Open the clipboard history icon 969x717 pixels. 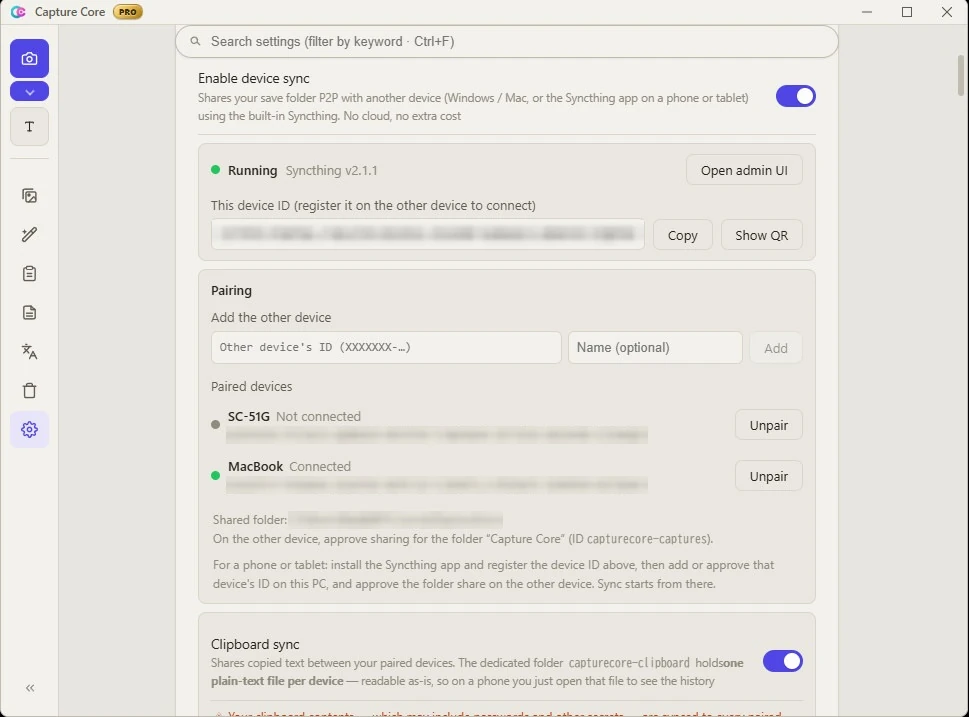pyautogui.click(x=29, y=274)
